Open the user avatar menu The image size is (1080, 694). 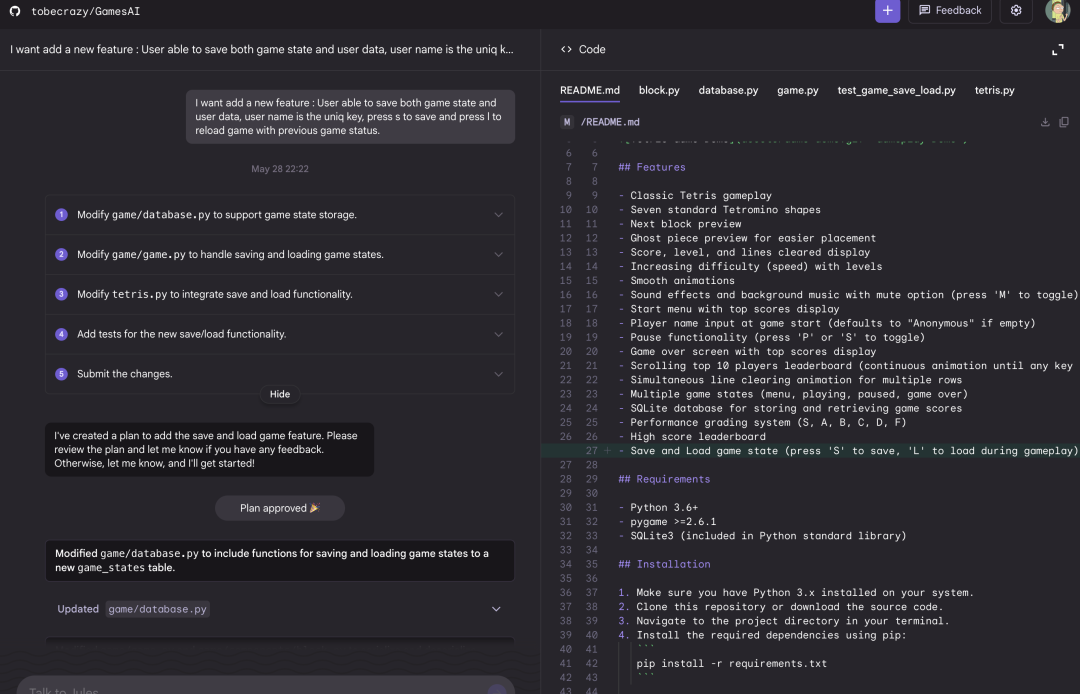[x=1057, y=10]
